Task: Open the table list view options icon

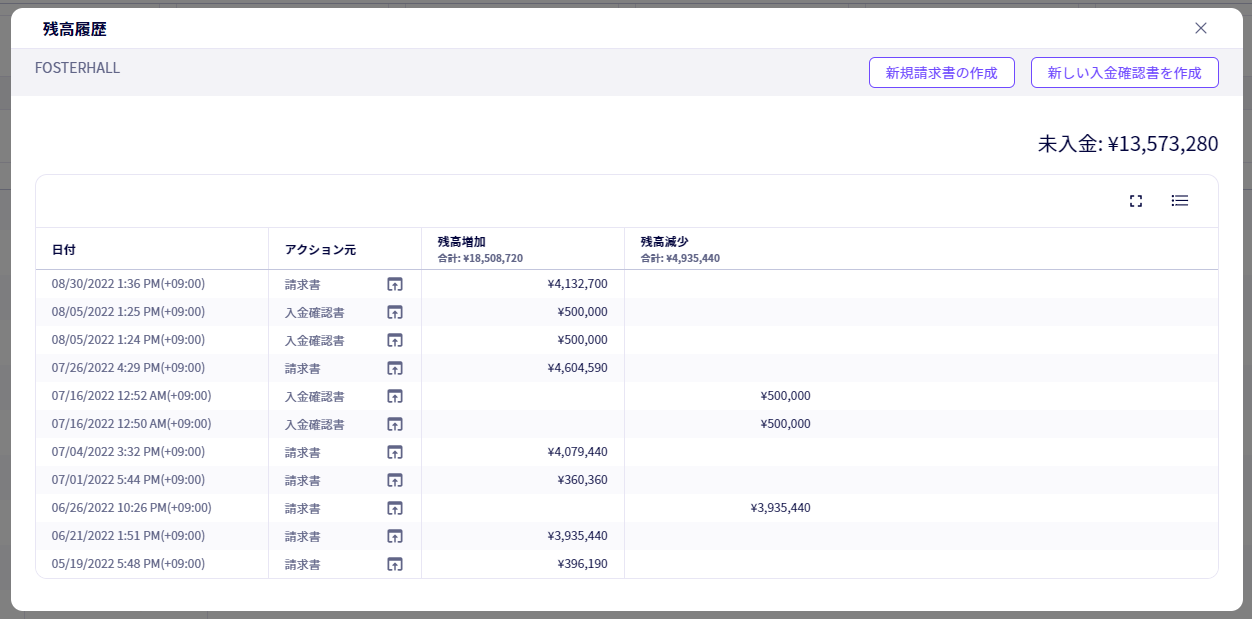Action: pos(1180,201)
